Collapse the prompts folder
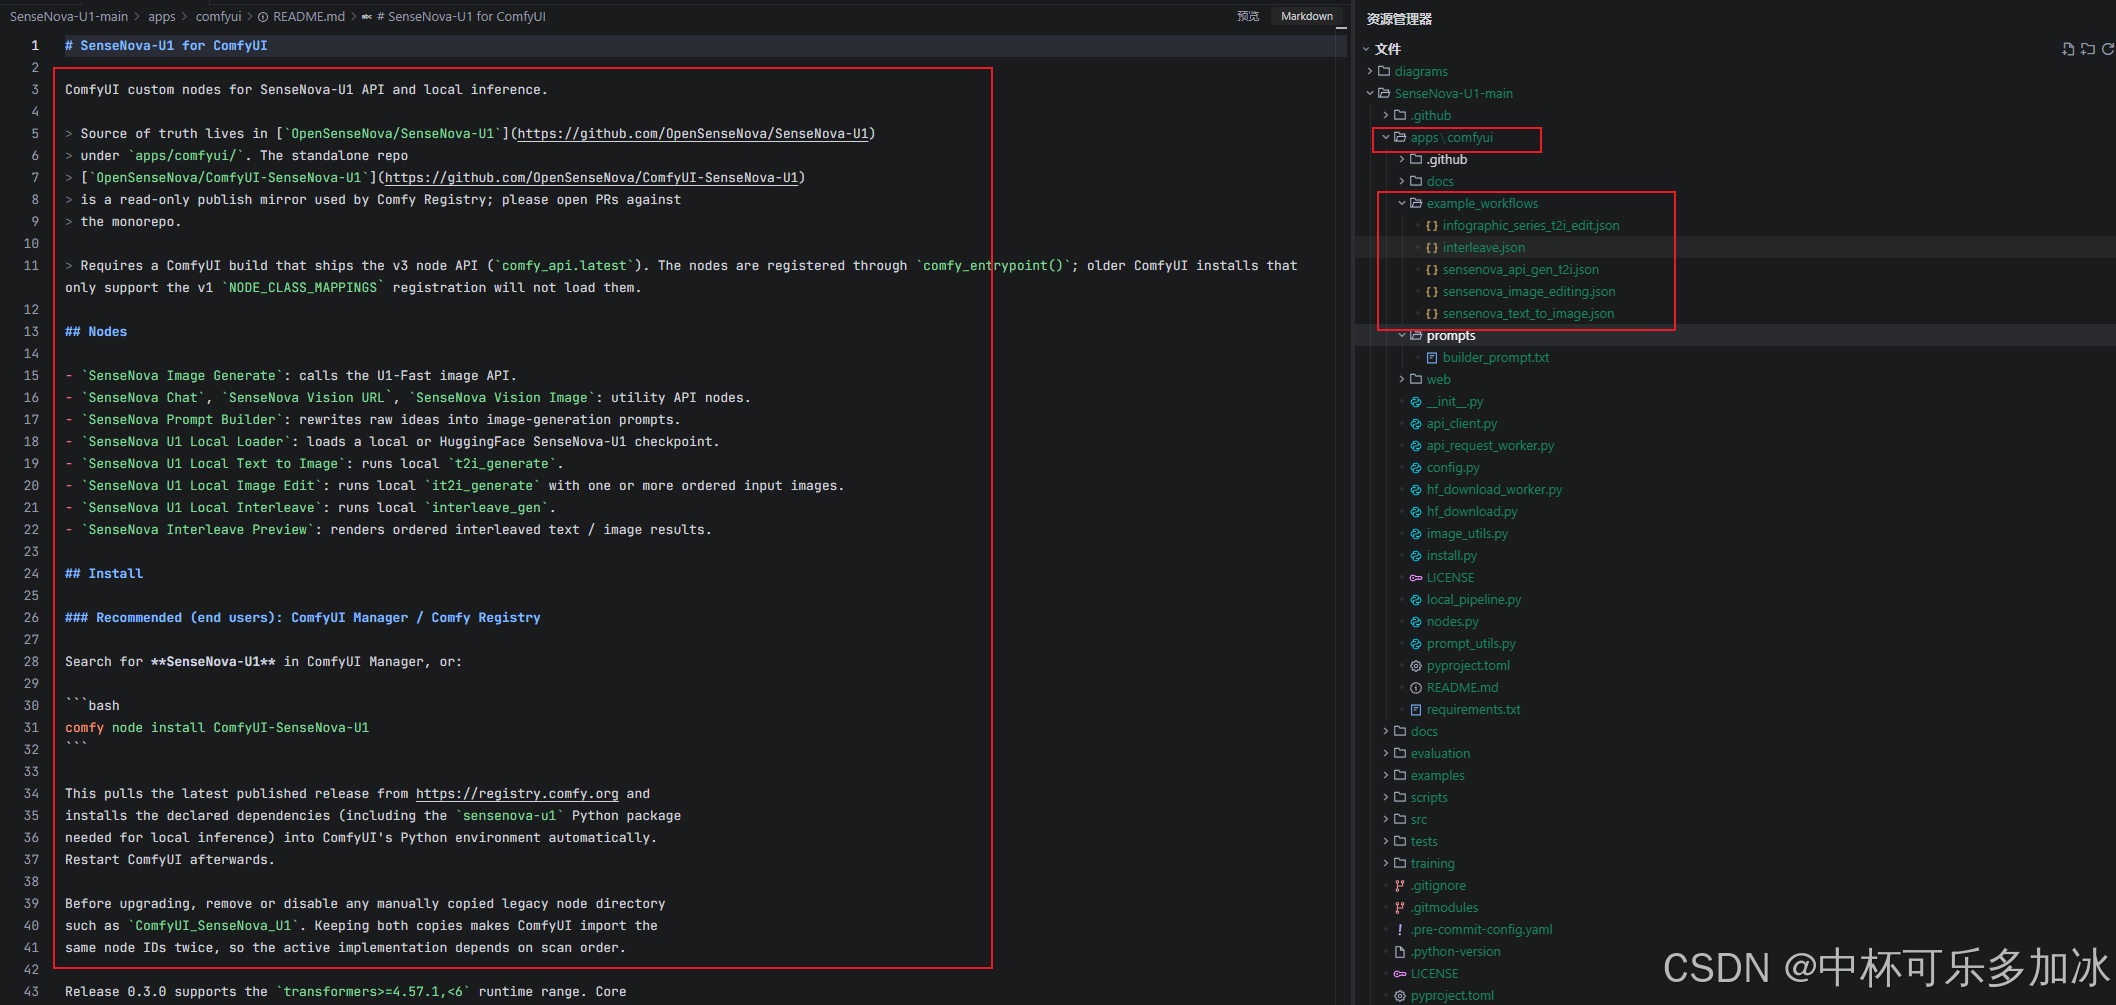The width and height of the screenshot is (2116, 1005). [x=1402, y=335]
